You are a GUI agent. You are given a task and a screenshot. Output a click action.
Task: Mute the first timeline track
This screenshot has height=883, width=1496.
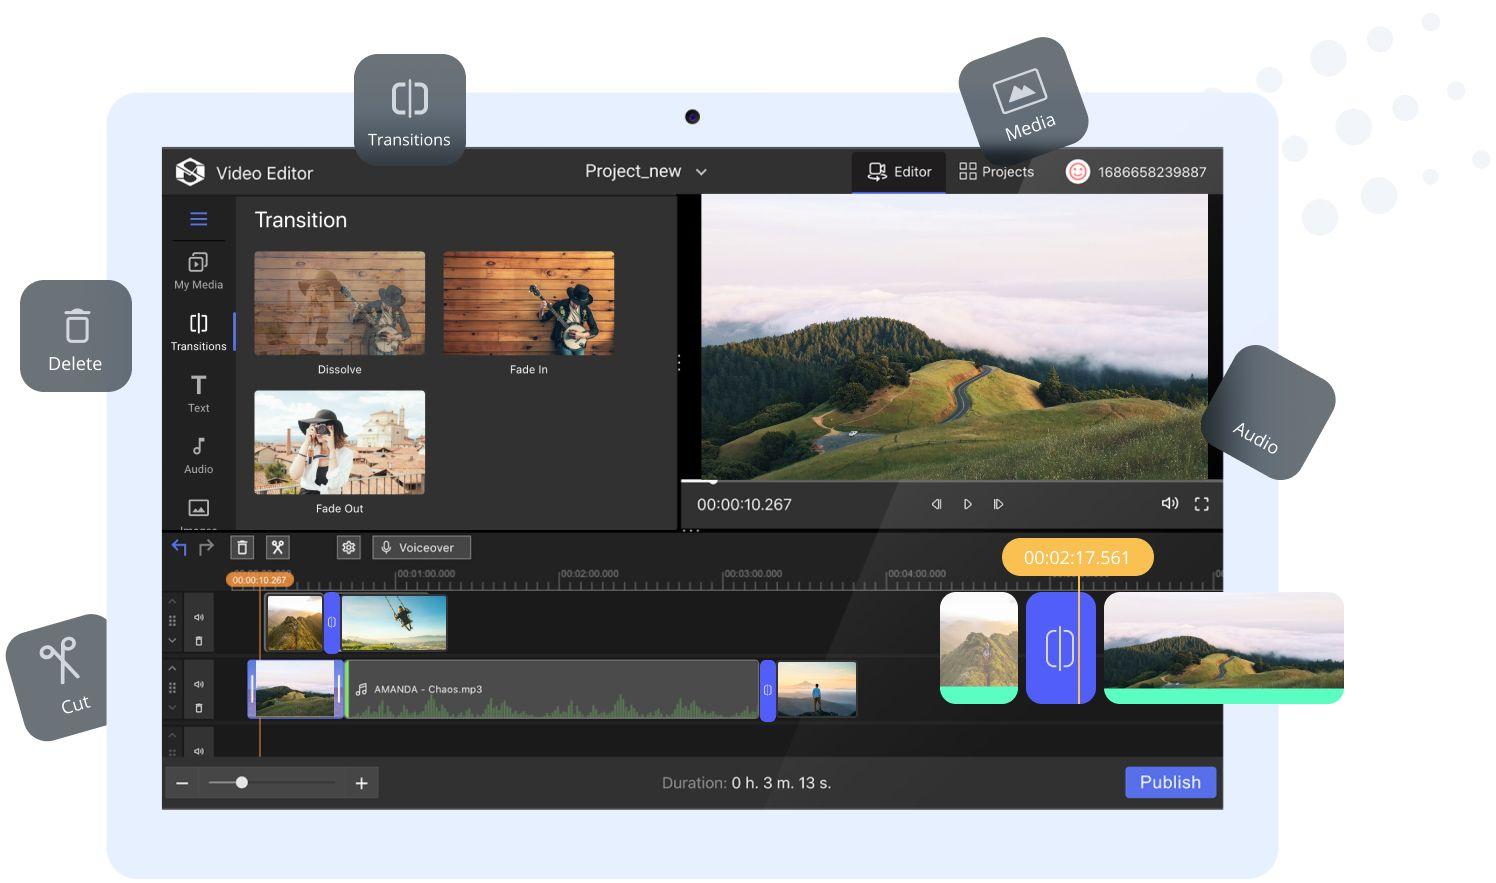point(198,618)
